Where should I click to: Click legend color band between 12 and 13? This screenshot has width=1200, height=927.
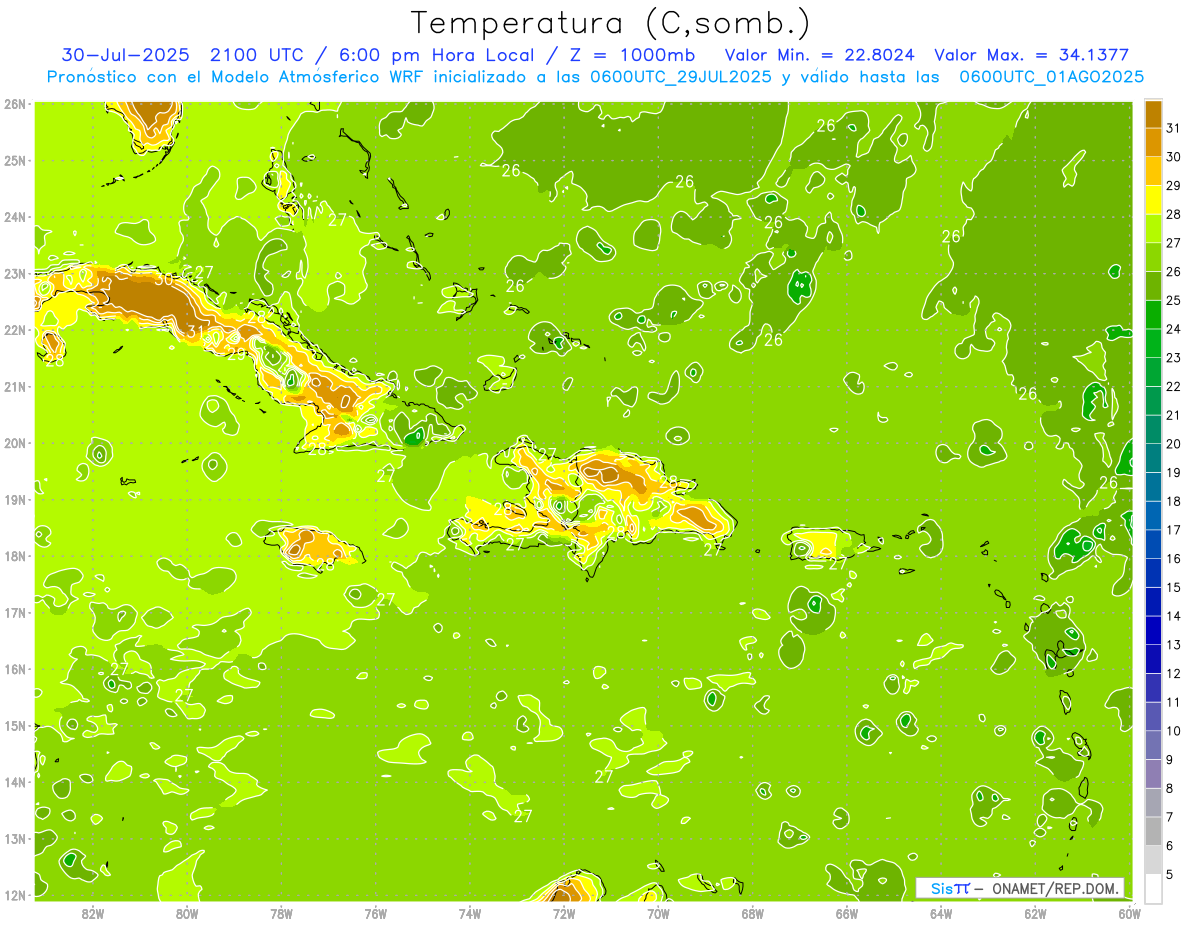[x=1154, y=659]
